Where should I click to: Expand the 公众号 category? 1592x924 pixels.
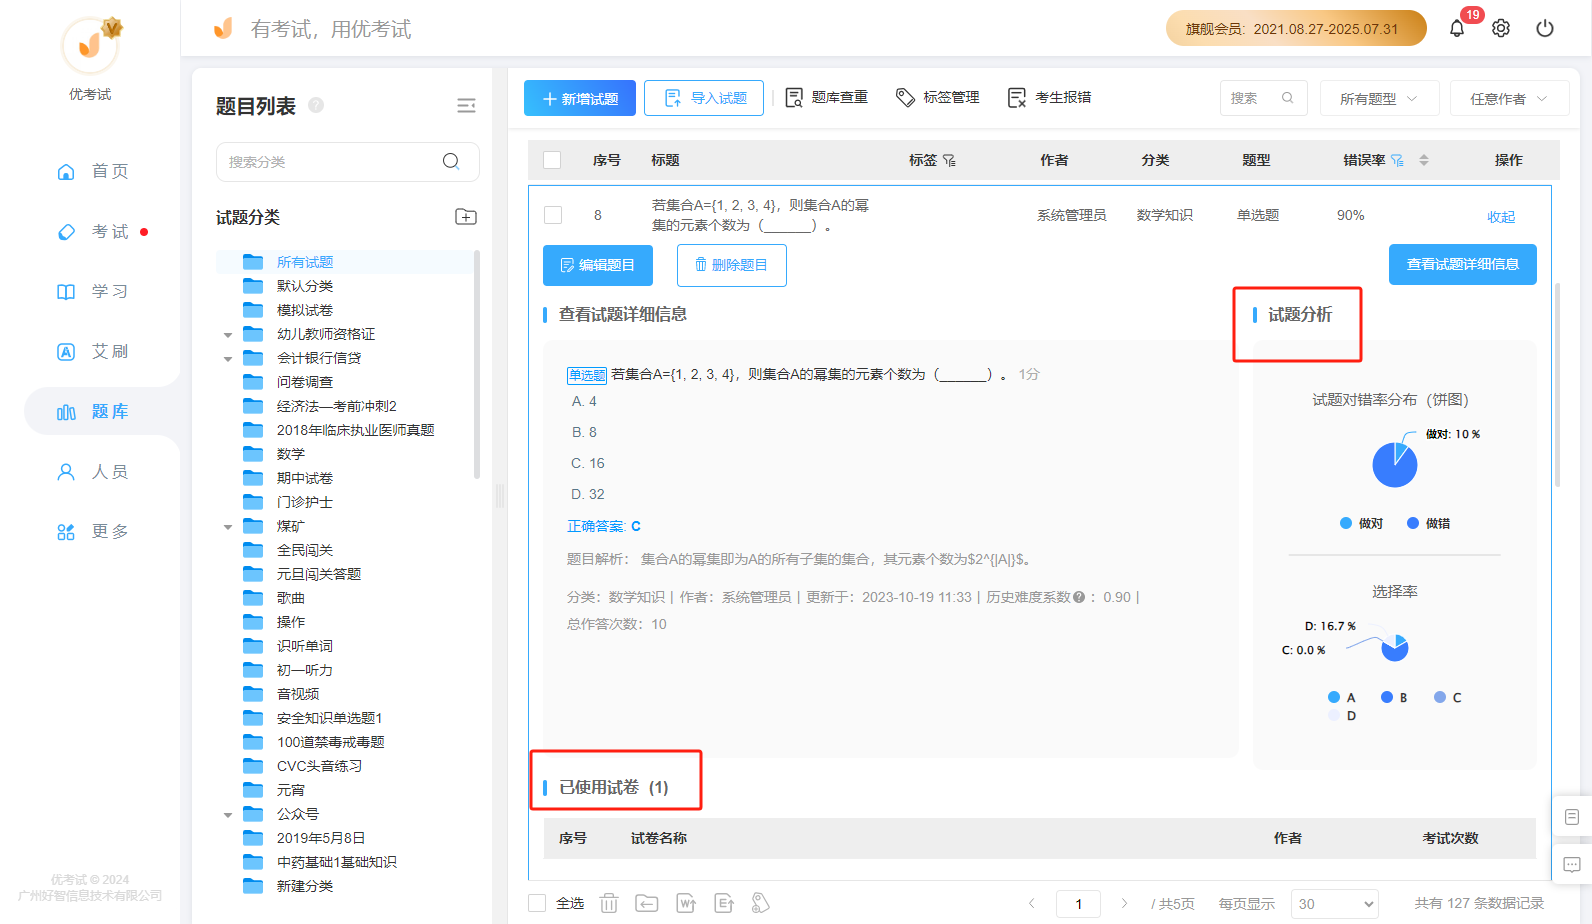tap(228, 815)
